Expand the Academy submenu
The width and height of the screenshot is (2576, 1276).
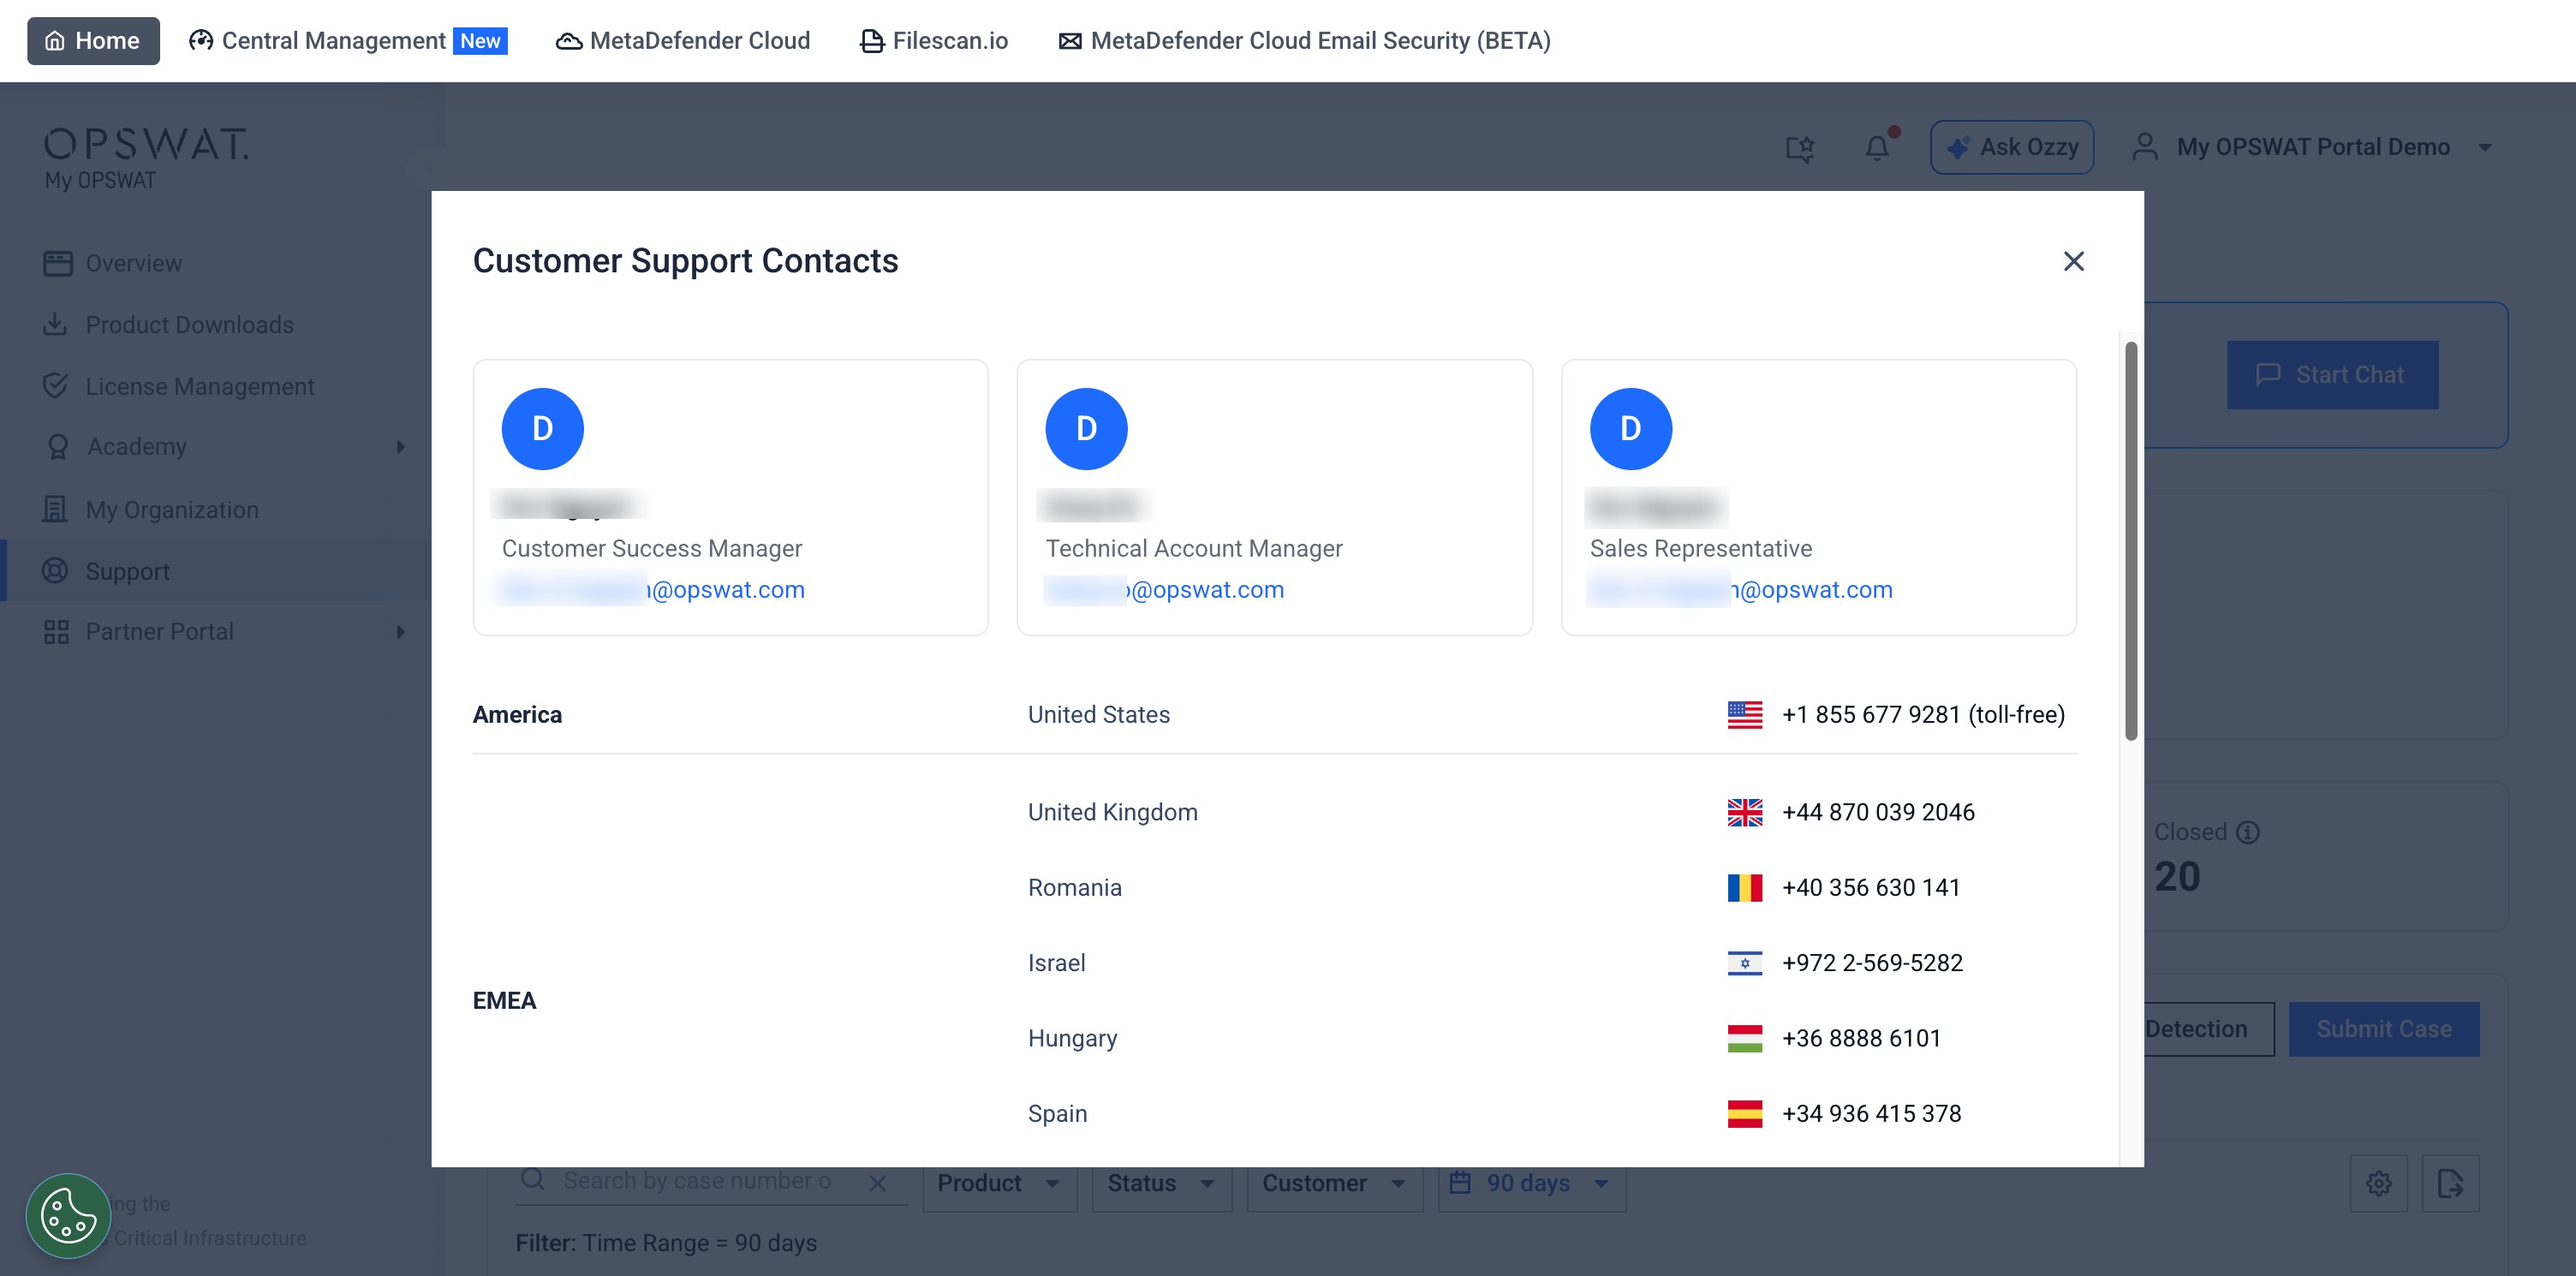pos(401,447)
